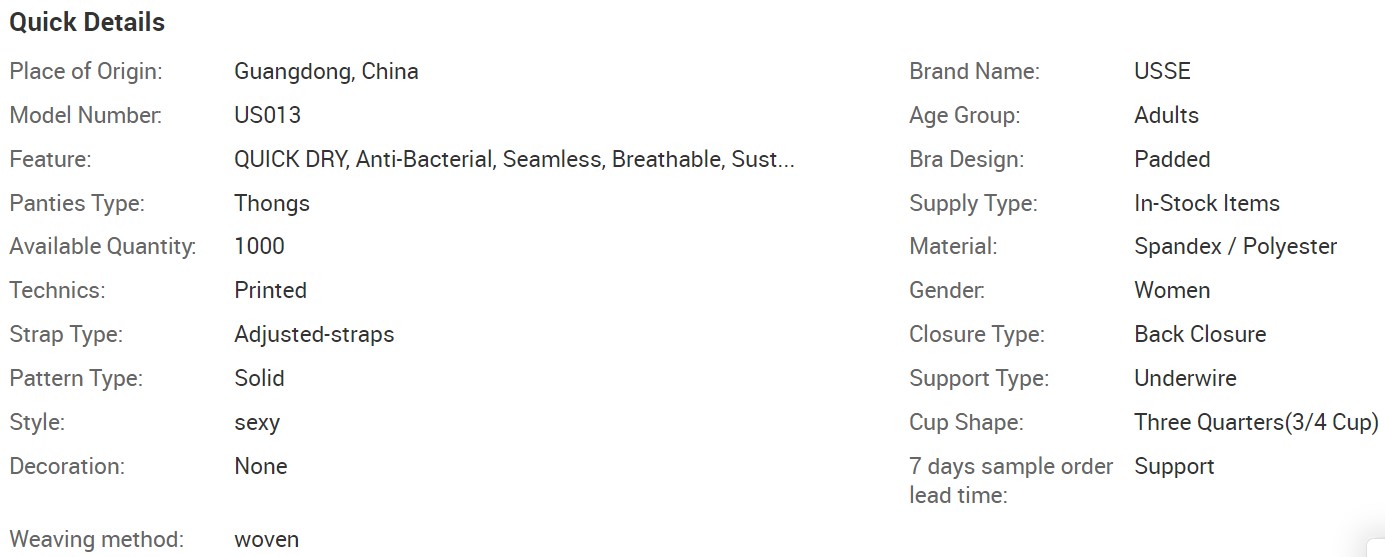The image size is (1385, 557).
Task: Click the Printed technics value
Action: pyautogui.click(x=270, y=291)
